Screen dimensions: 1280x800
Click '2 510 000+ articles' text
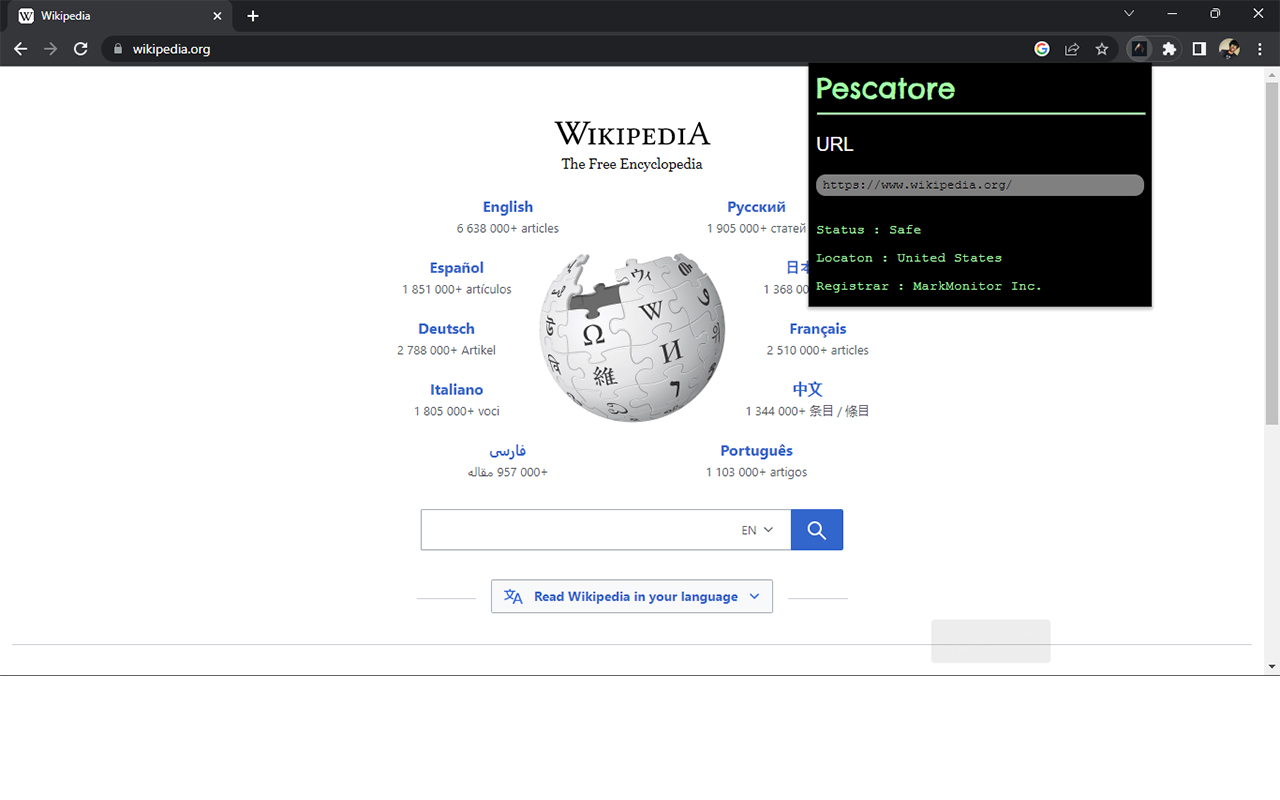click(x=818, y=351)
